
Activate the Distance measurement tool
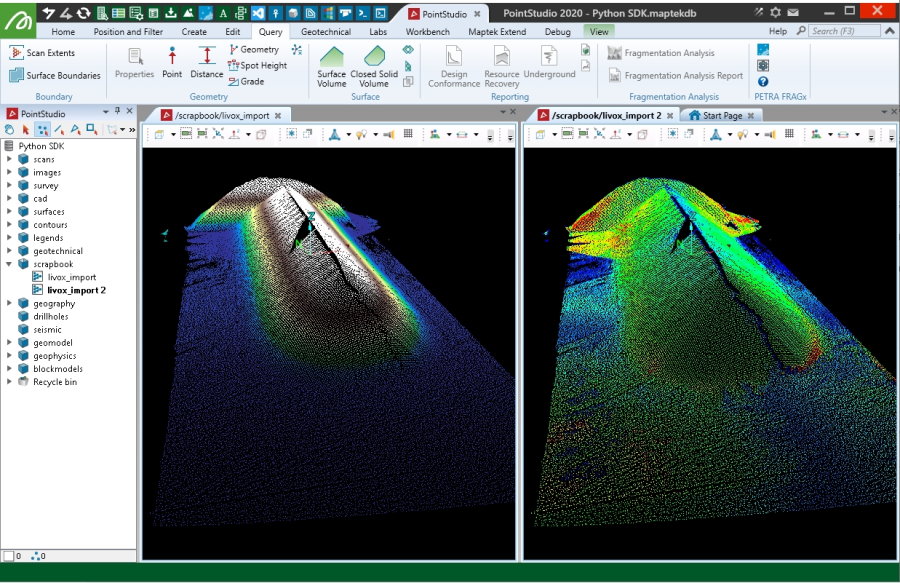207,63
